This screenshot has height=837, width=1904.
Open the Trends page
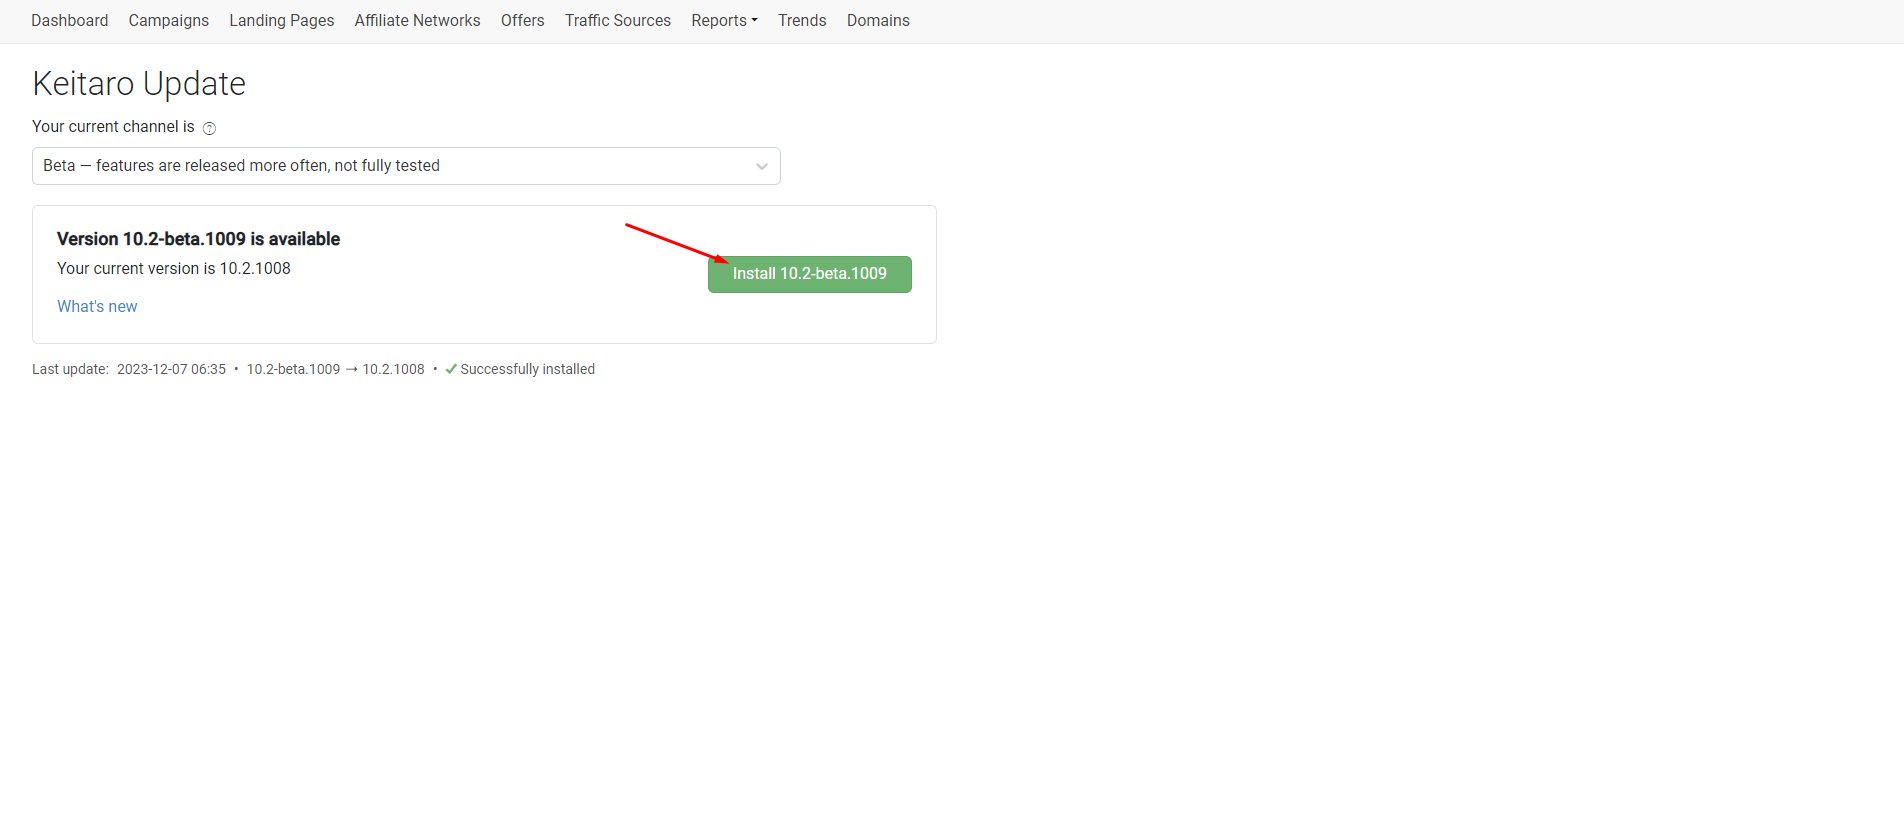tap(802, 20)
